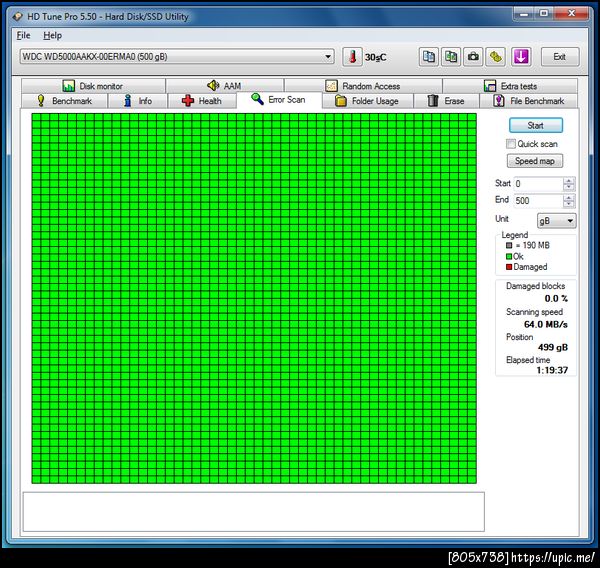This screenshot has width=600, height=568.
Task: Open the Folder Usage tab
Action: 367,101
